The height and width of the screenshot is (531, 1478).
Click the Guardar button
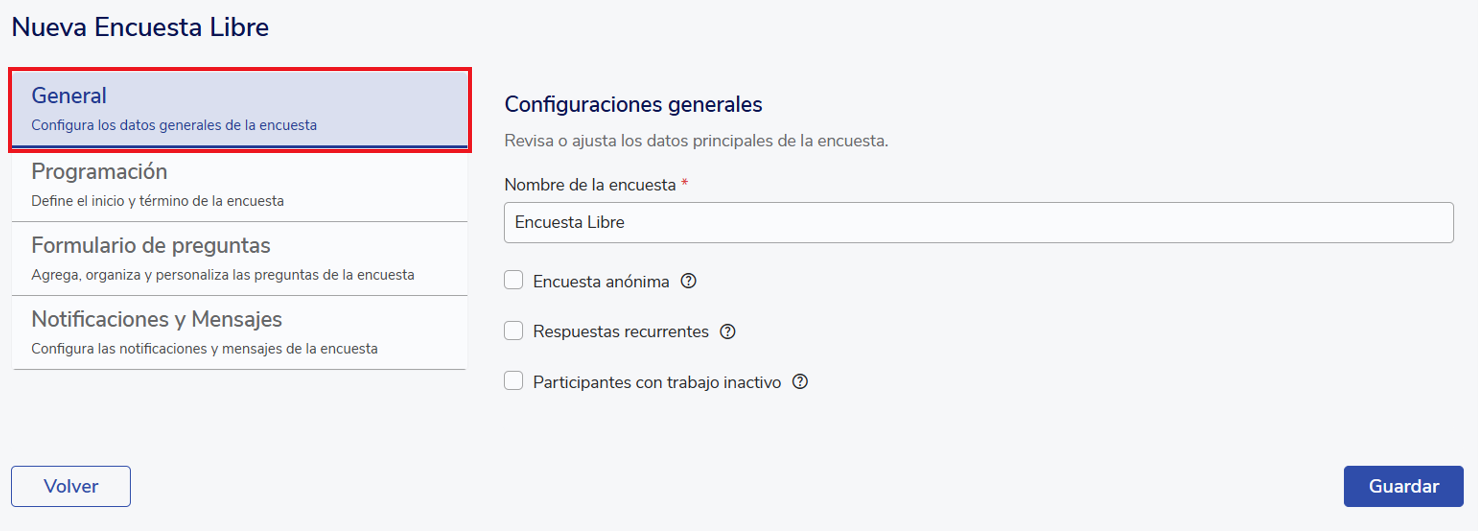pyautogui.click(x=1403, y=486)
